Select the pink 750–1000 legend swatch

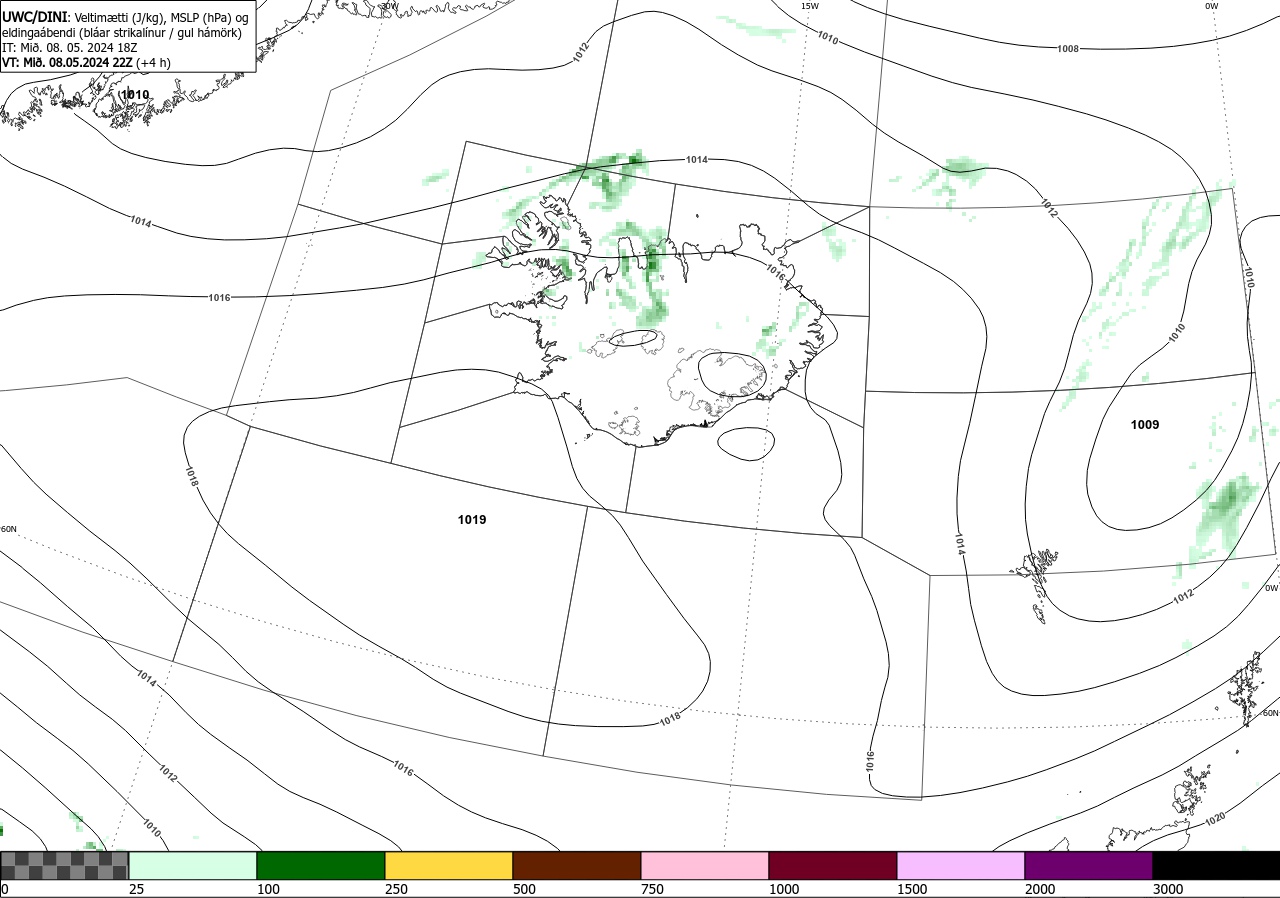point(705,865)
